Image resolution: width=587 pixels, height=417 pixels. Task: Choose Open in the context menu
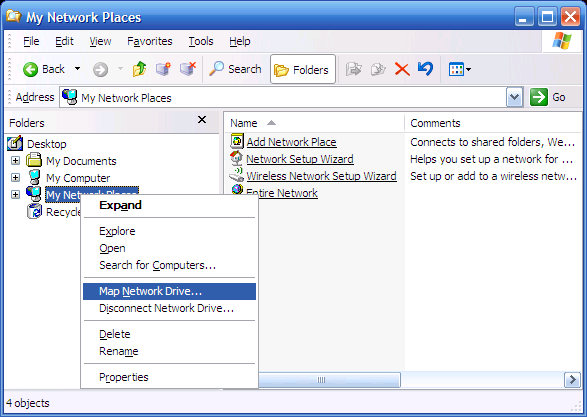169,248
